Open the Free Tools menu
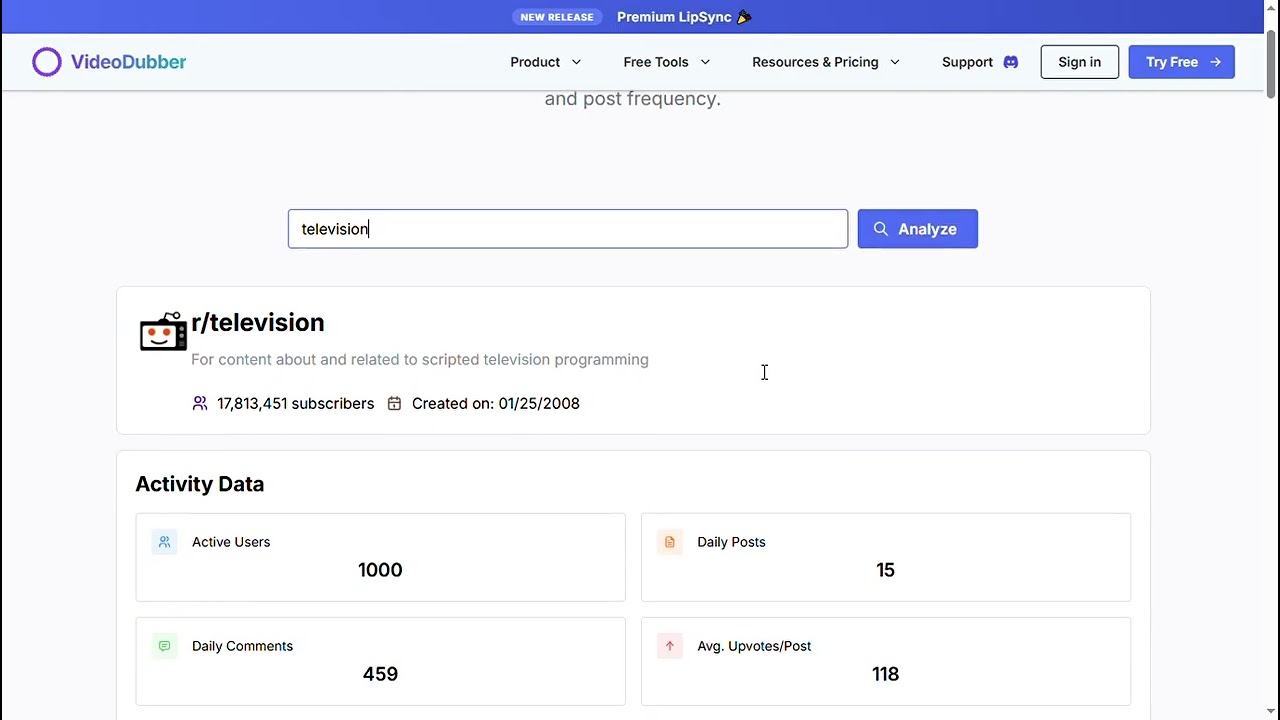Screen dimensions: 1280x720 [667, 62]
